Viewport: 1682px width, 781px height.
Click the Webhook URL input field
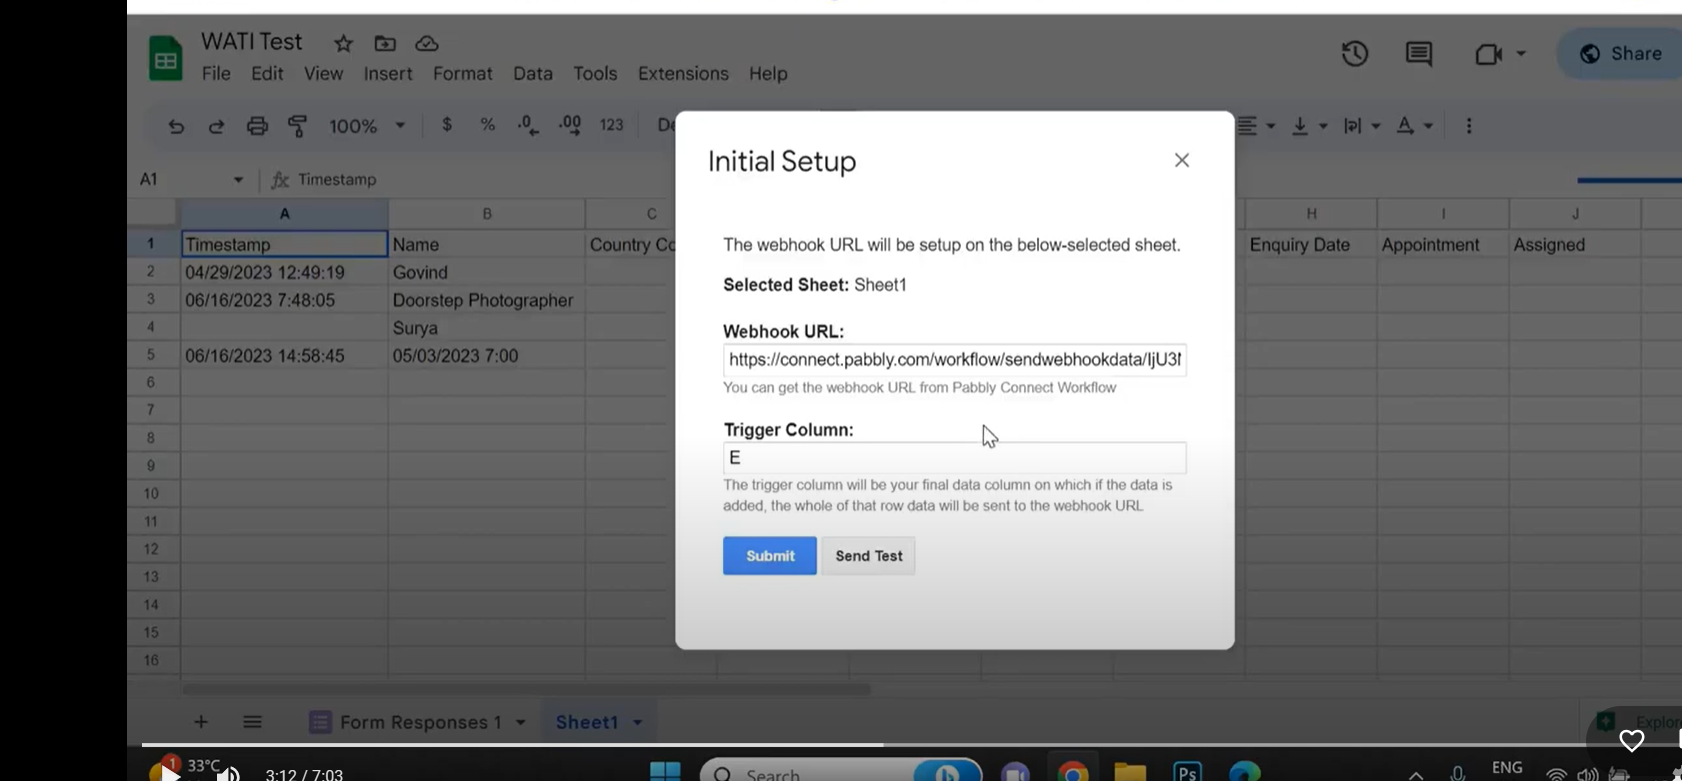point(954,360)
